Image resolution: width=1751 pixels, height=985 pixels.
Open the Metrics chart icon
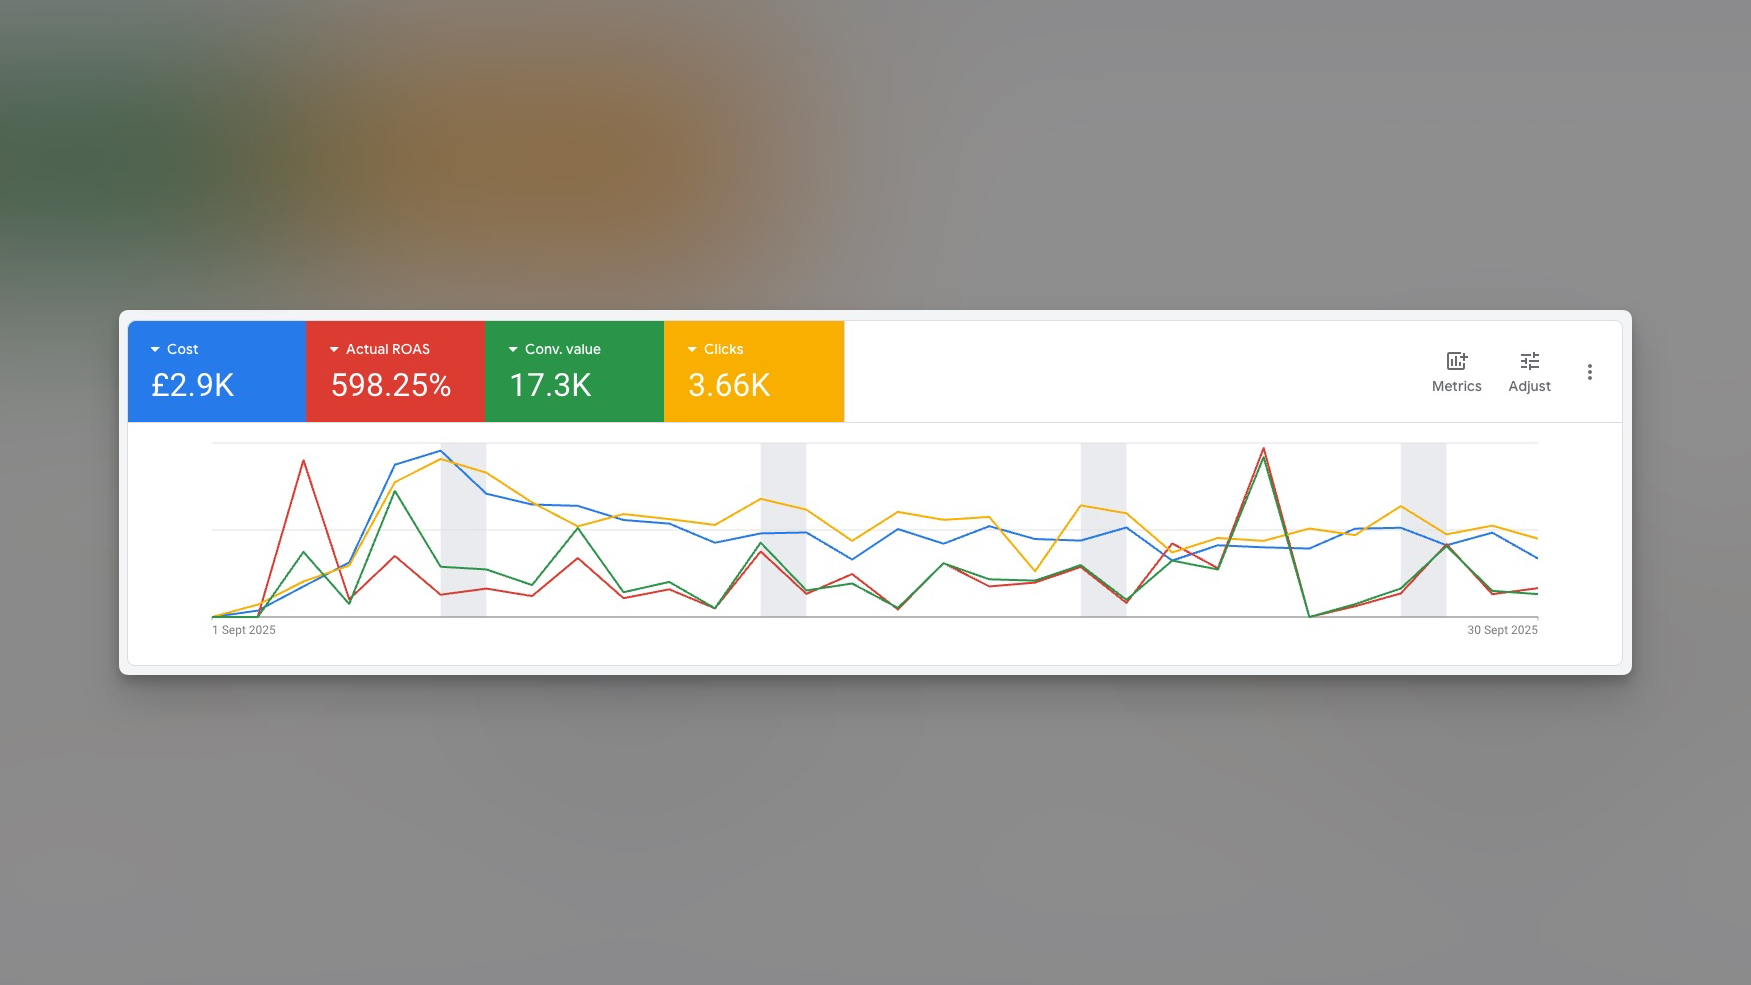pyautogui.click(x=1456, y=361)
